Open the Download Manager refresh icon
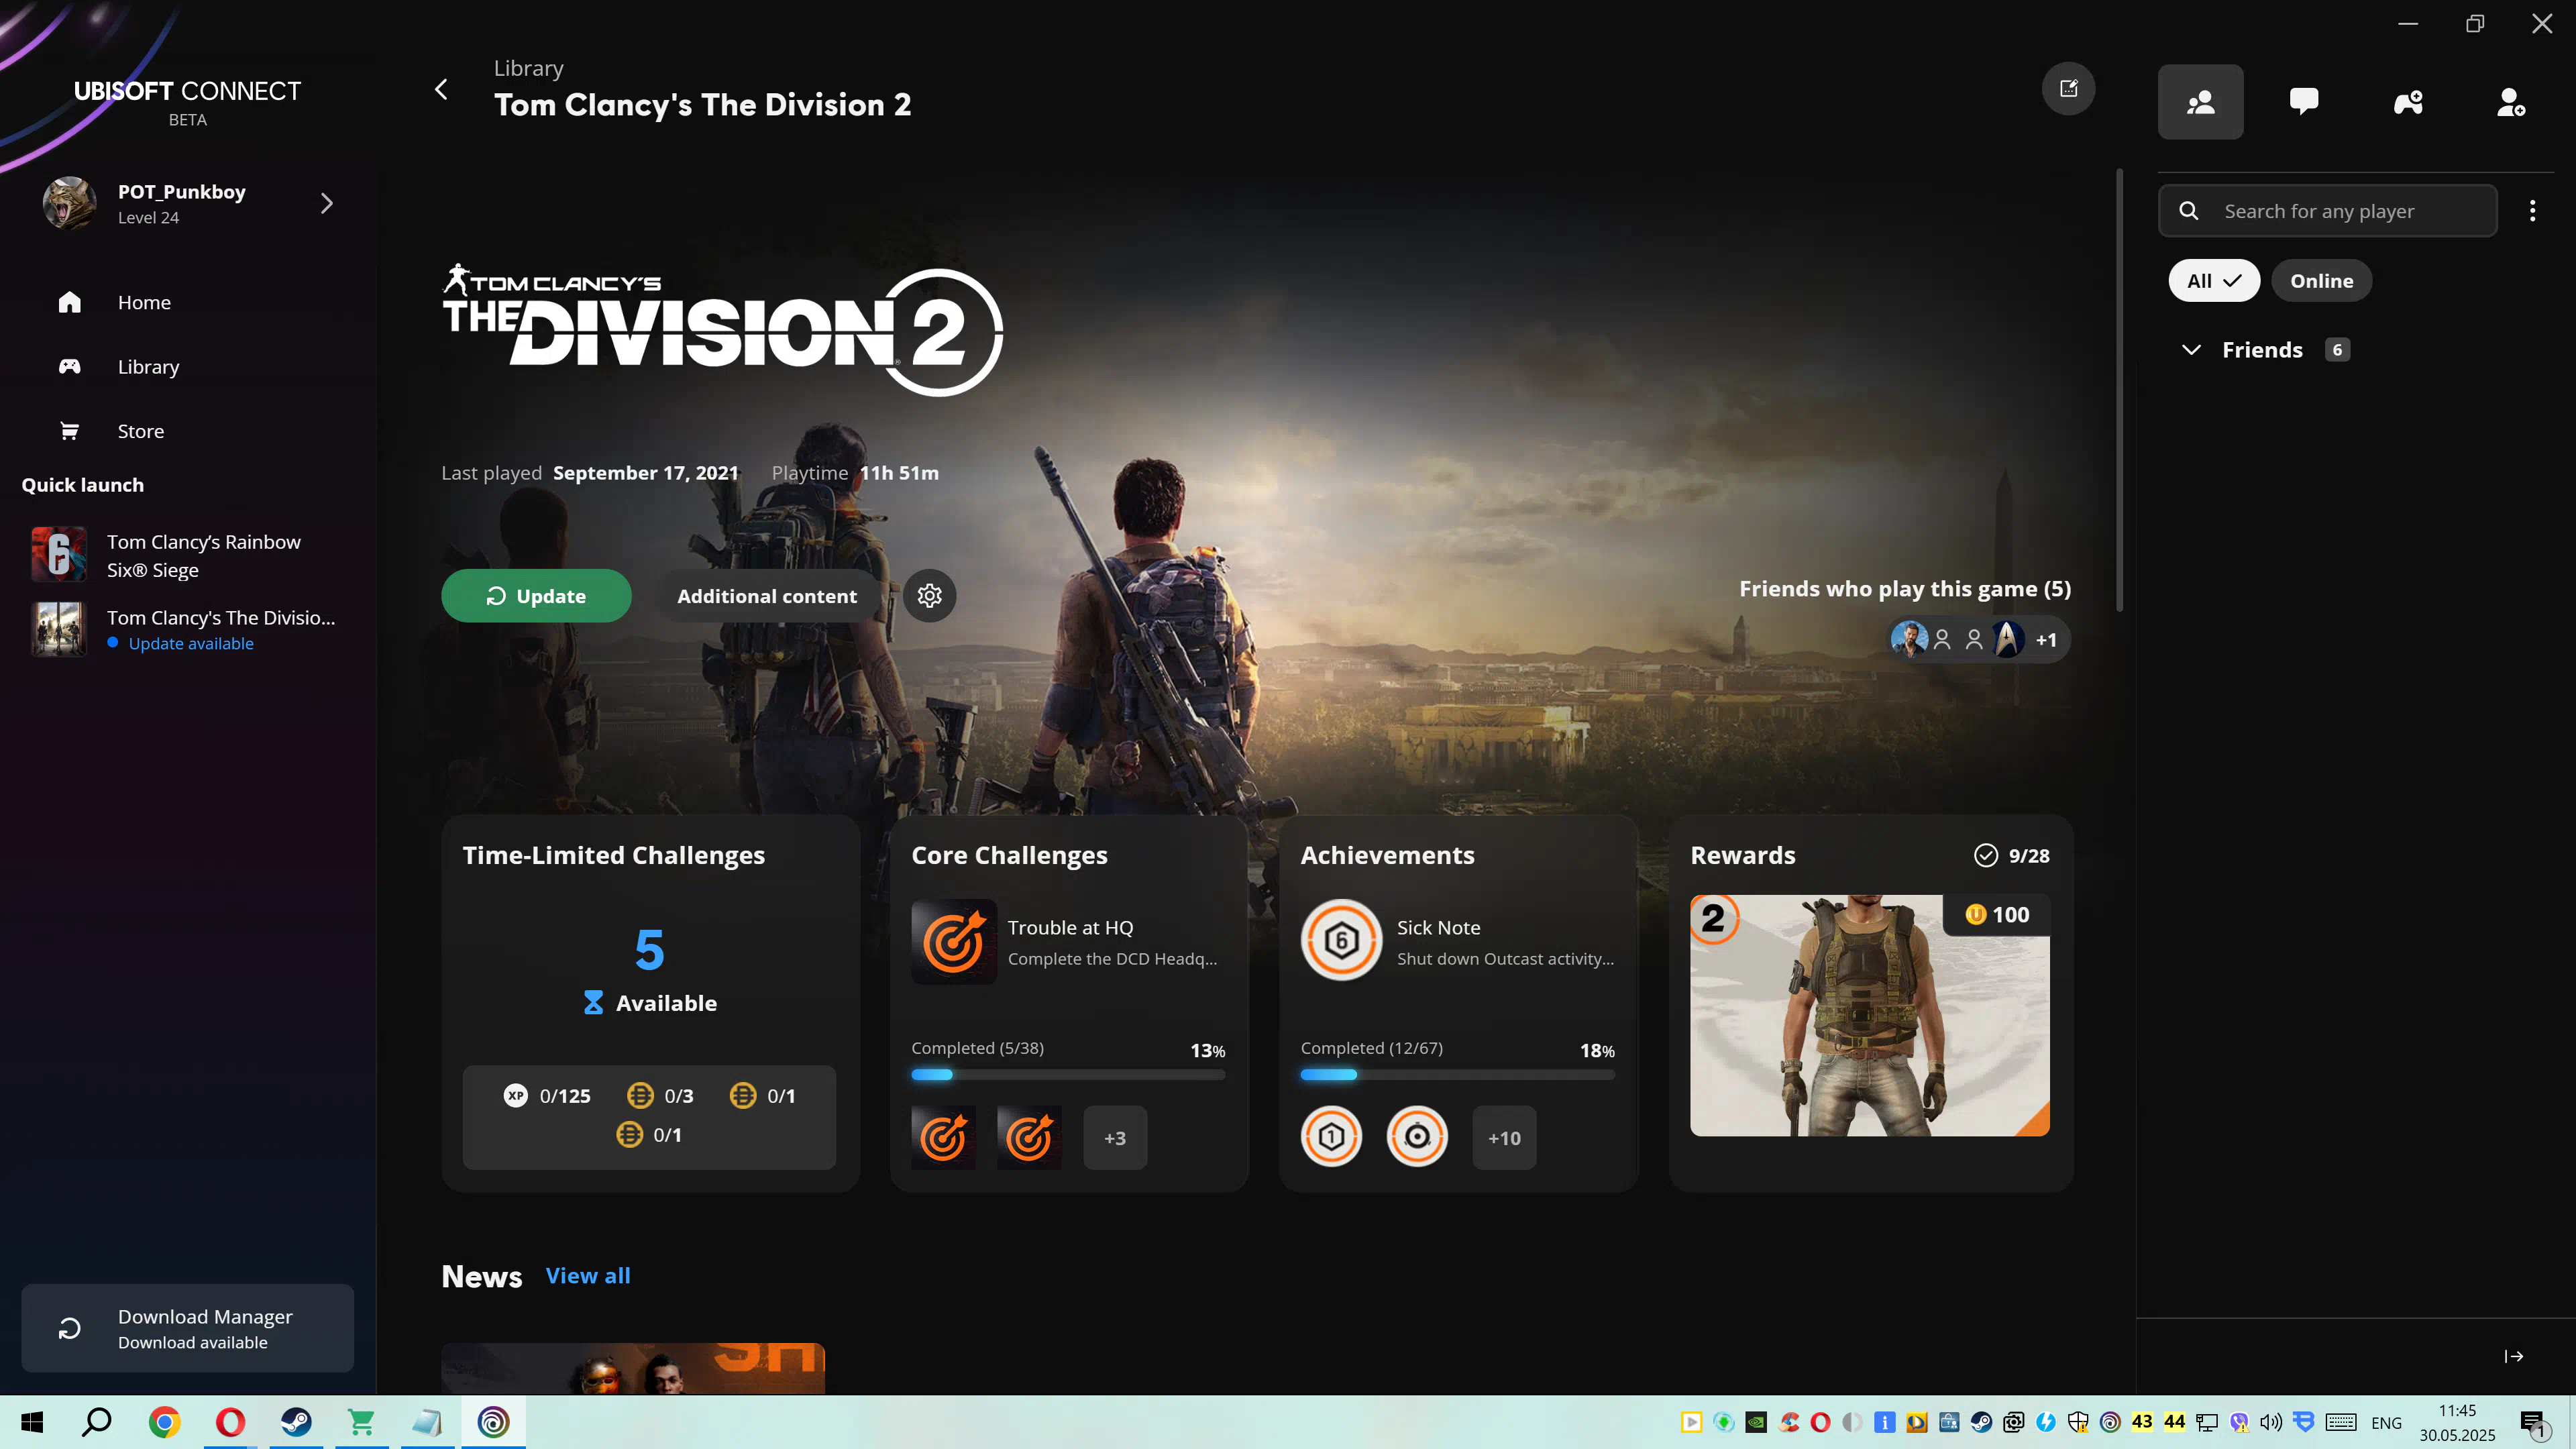 tap(69, 1328)
